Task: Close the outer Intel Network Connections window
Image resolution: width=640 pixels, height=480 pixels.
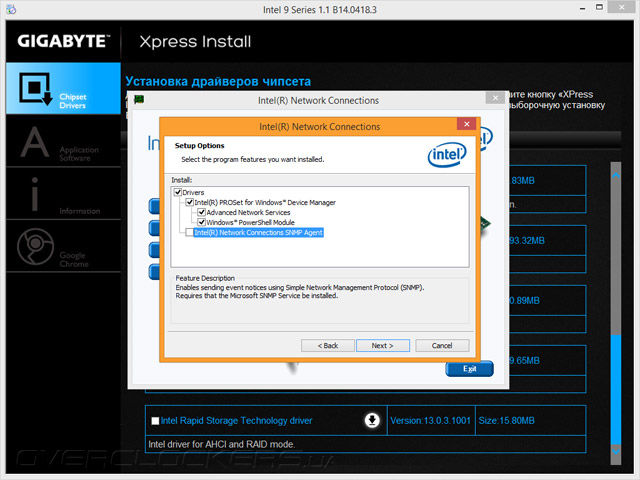Action: coord(496,98)
